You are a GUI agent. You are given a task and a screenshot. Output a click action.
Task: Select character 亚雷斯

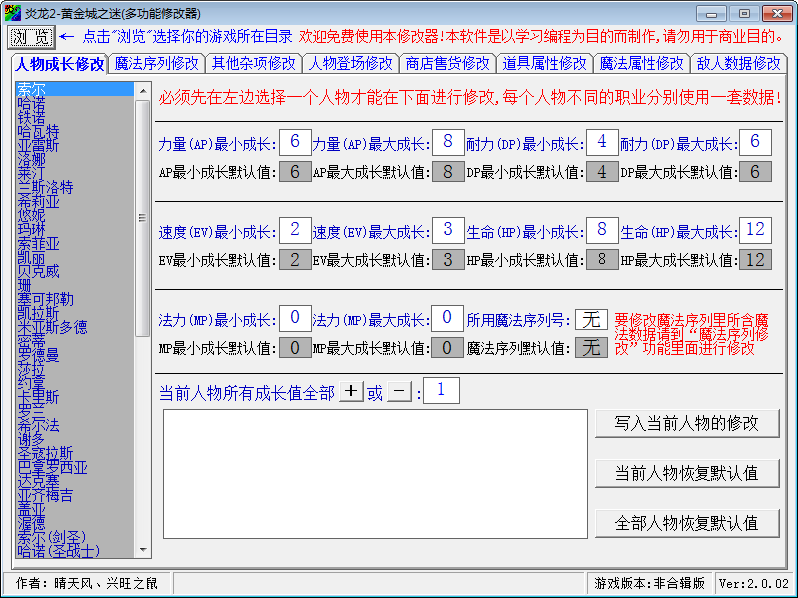[x=75, y=146]
